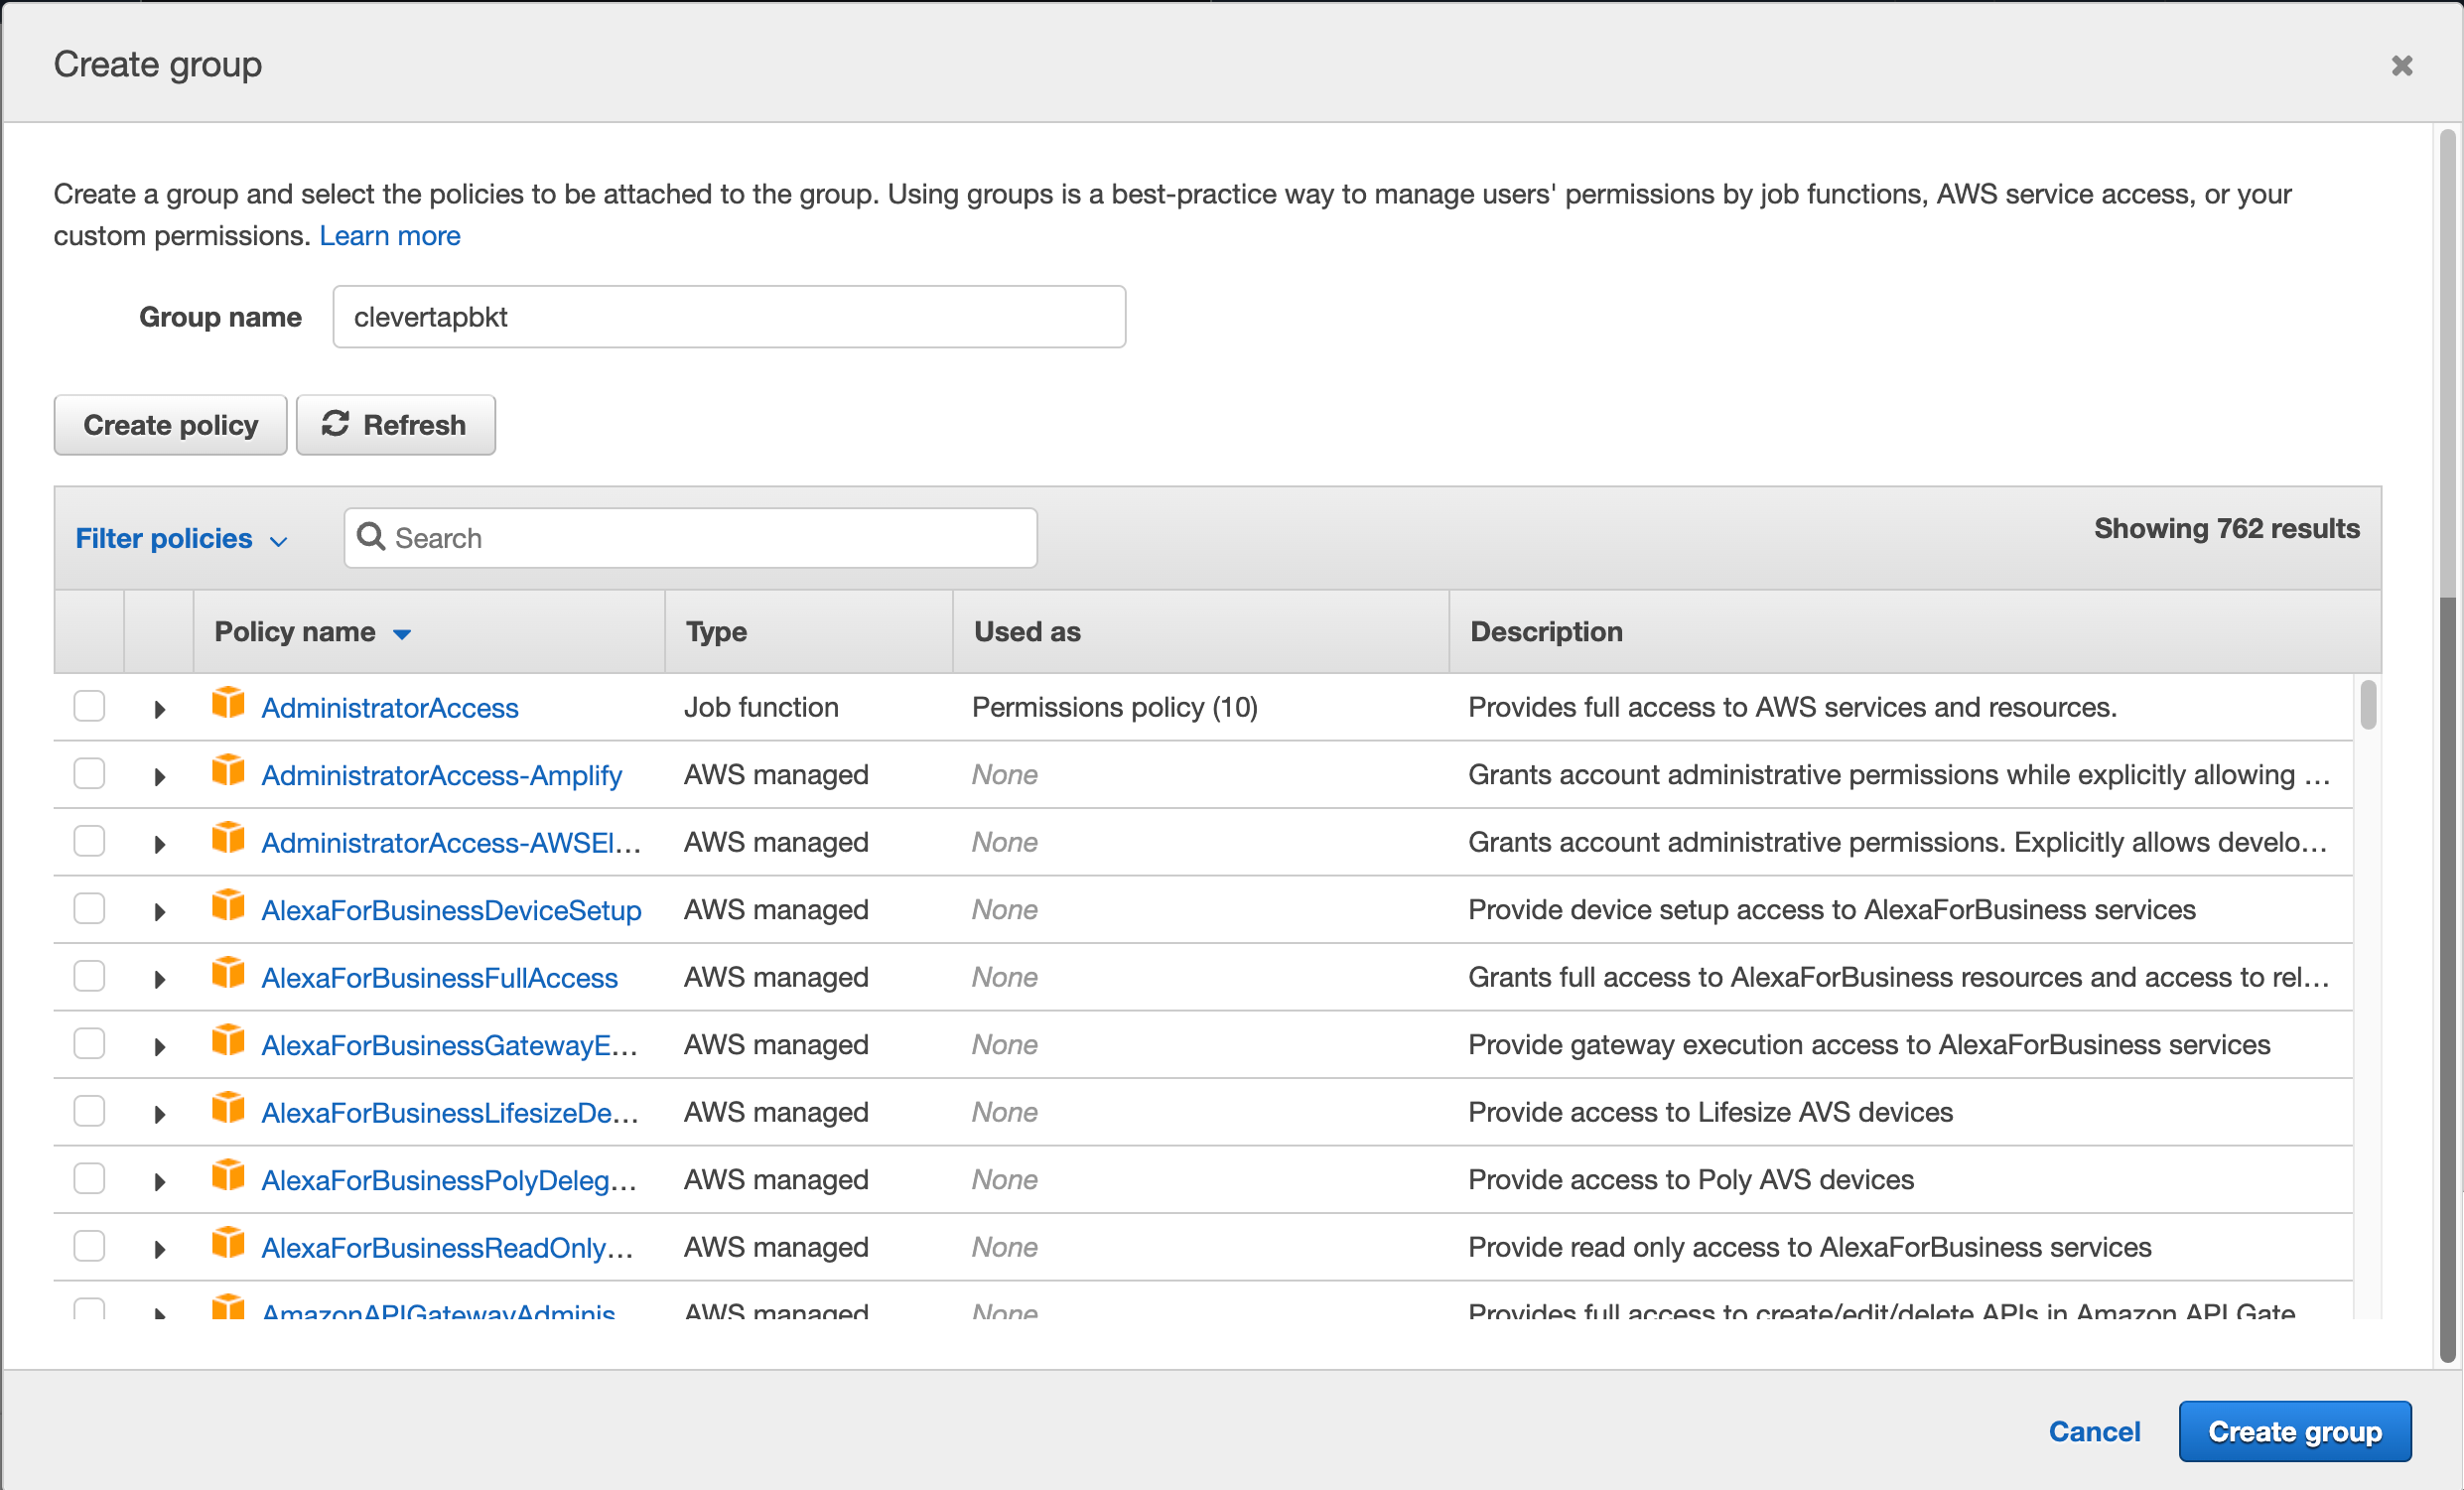This screenshot has height=1490, width=2464.
Task: Click the AdministratorAccess-Amplify cube icon
Action: point(228,771)
